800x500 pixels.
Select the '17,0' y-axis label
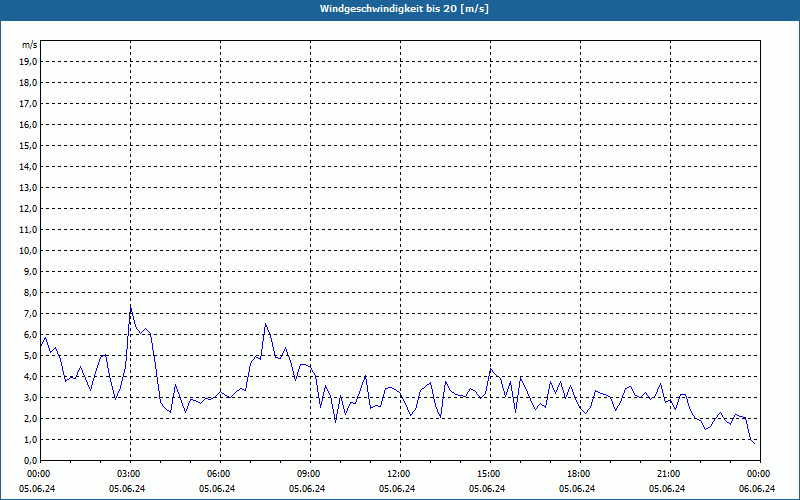click(29, 104)
